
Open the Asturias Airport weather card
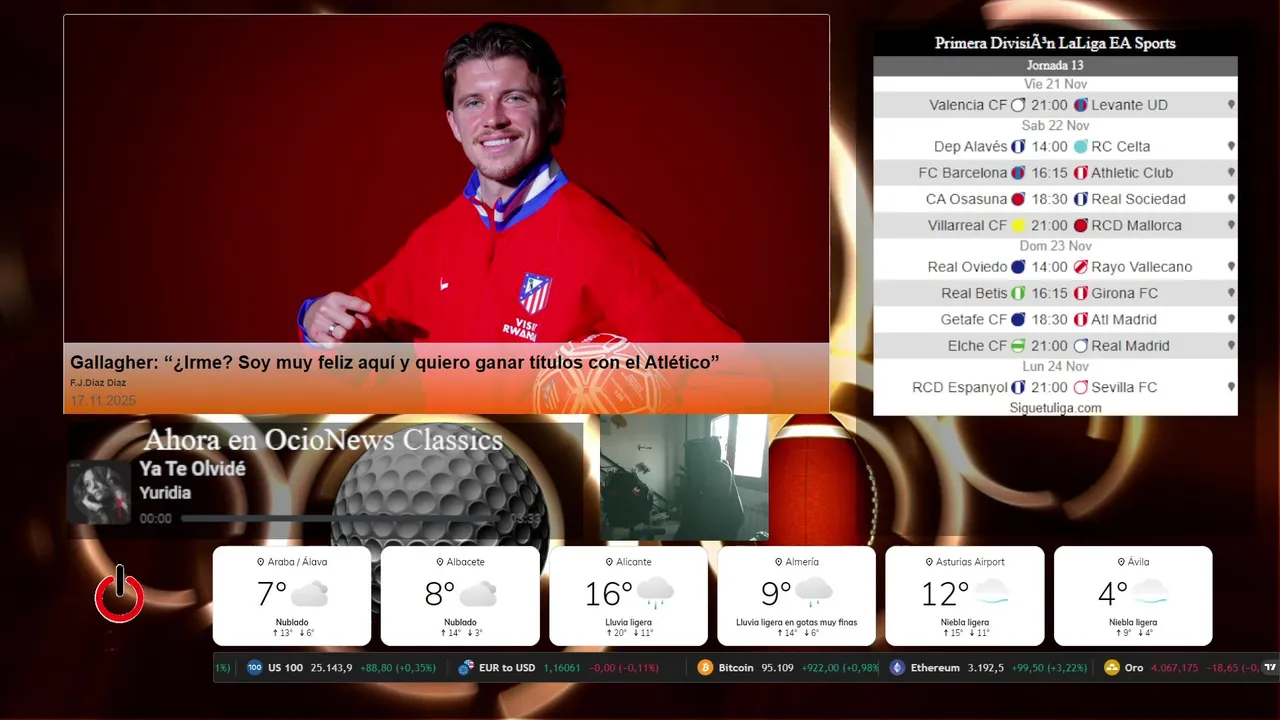click(965, 596)
